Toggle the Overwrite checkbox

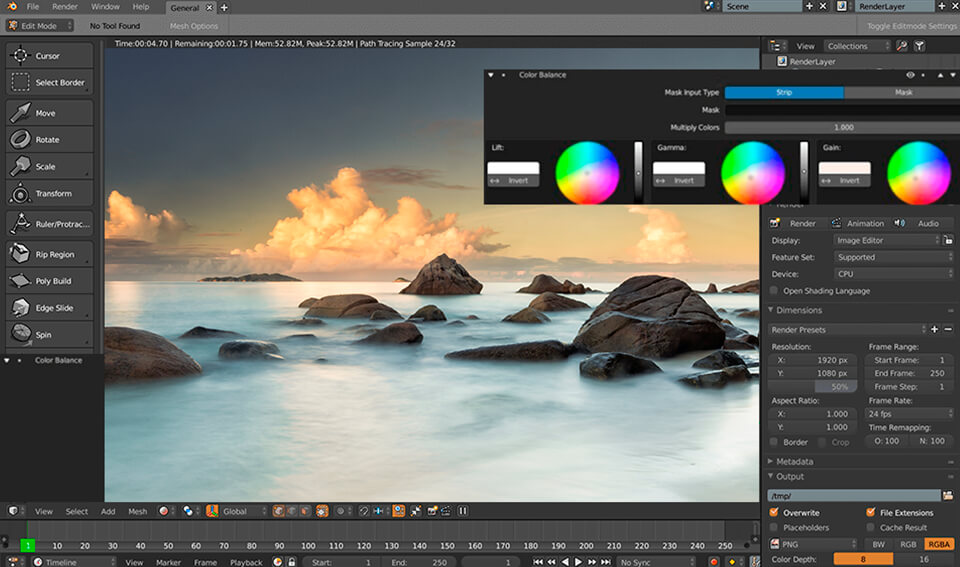coord(774,512)
